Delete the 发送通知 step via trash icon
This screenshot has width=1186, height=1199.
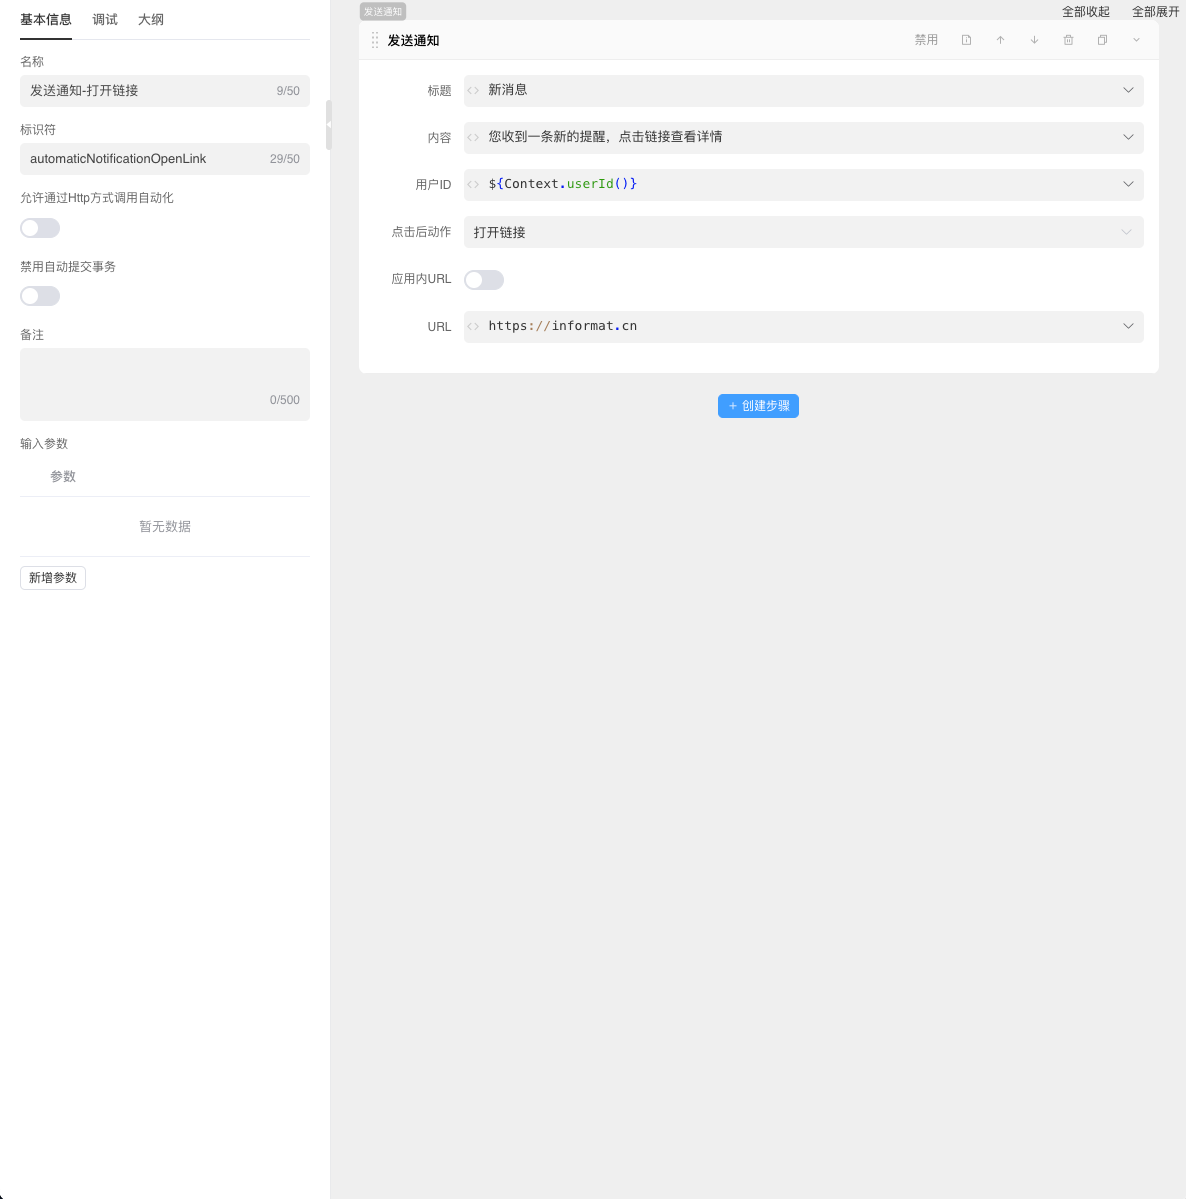tap(1068, 40)
